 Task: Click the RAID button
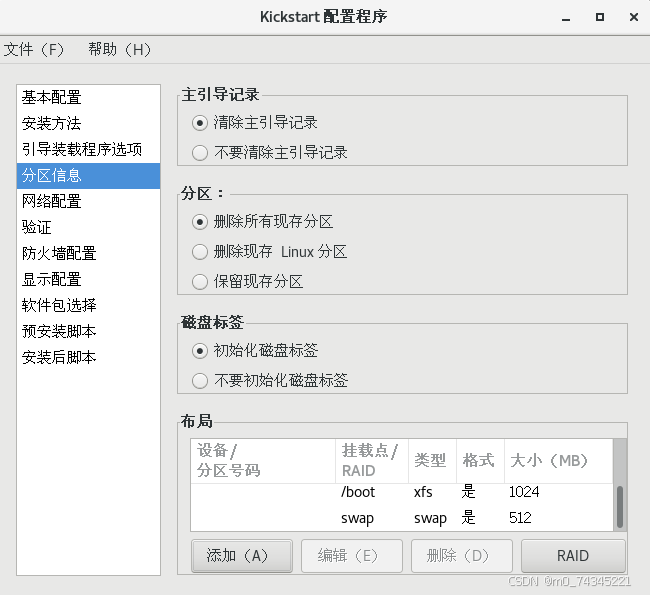(x=573, y=556)
